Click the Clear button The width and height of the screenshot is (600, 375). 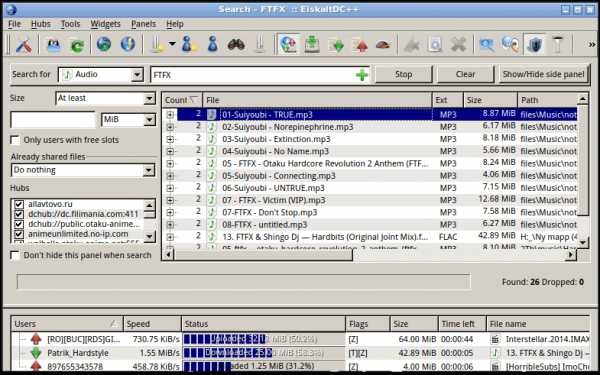coord(465,74)
